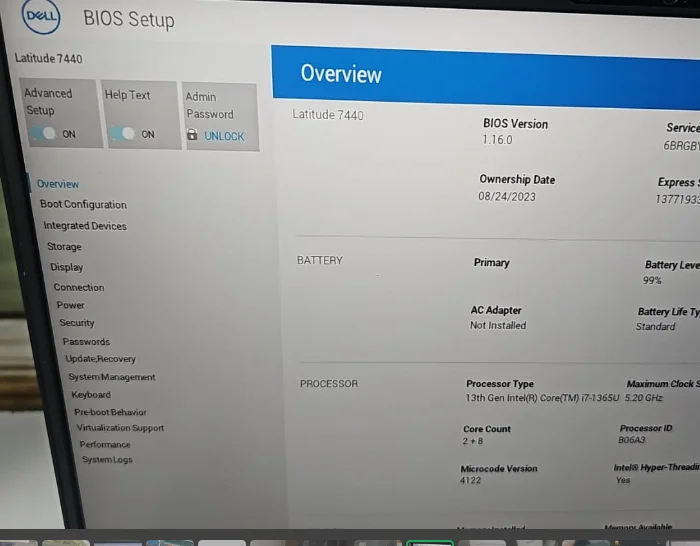Screen dimensions: 700x546
Task: Click the Primary battery label
Action: coord(492,263)
